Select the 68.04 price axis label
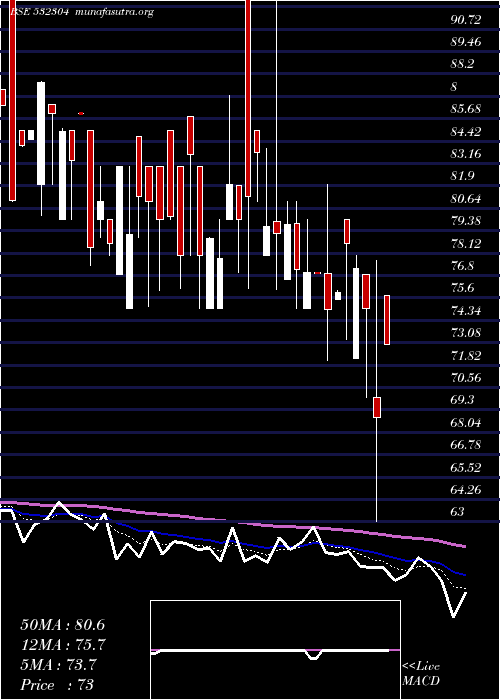Screen dimensions: 500x700 [466, 423]
